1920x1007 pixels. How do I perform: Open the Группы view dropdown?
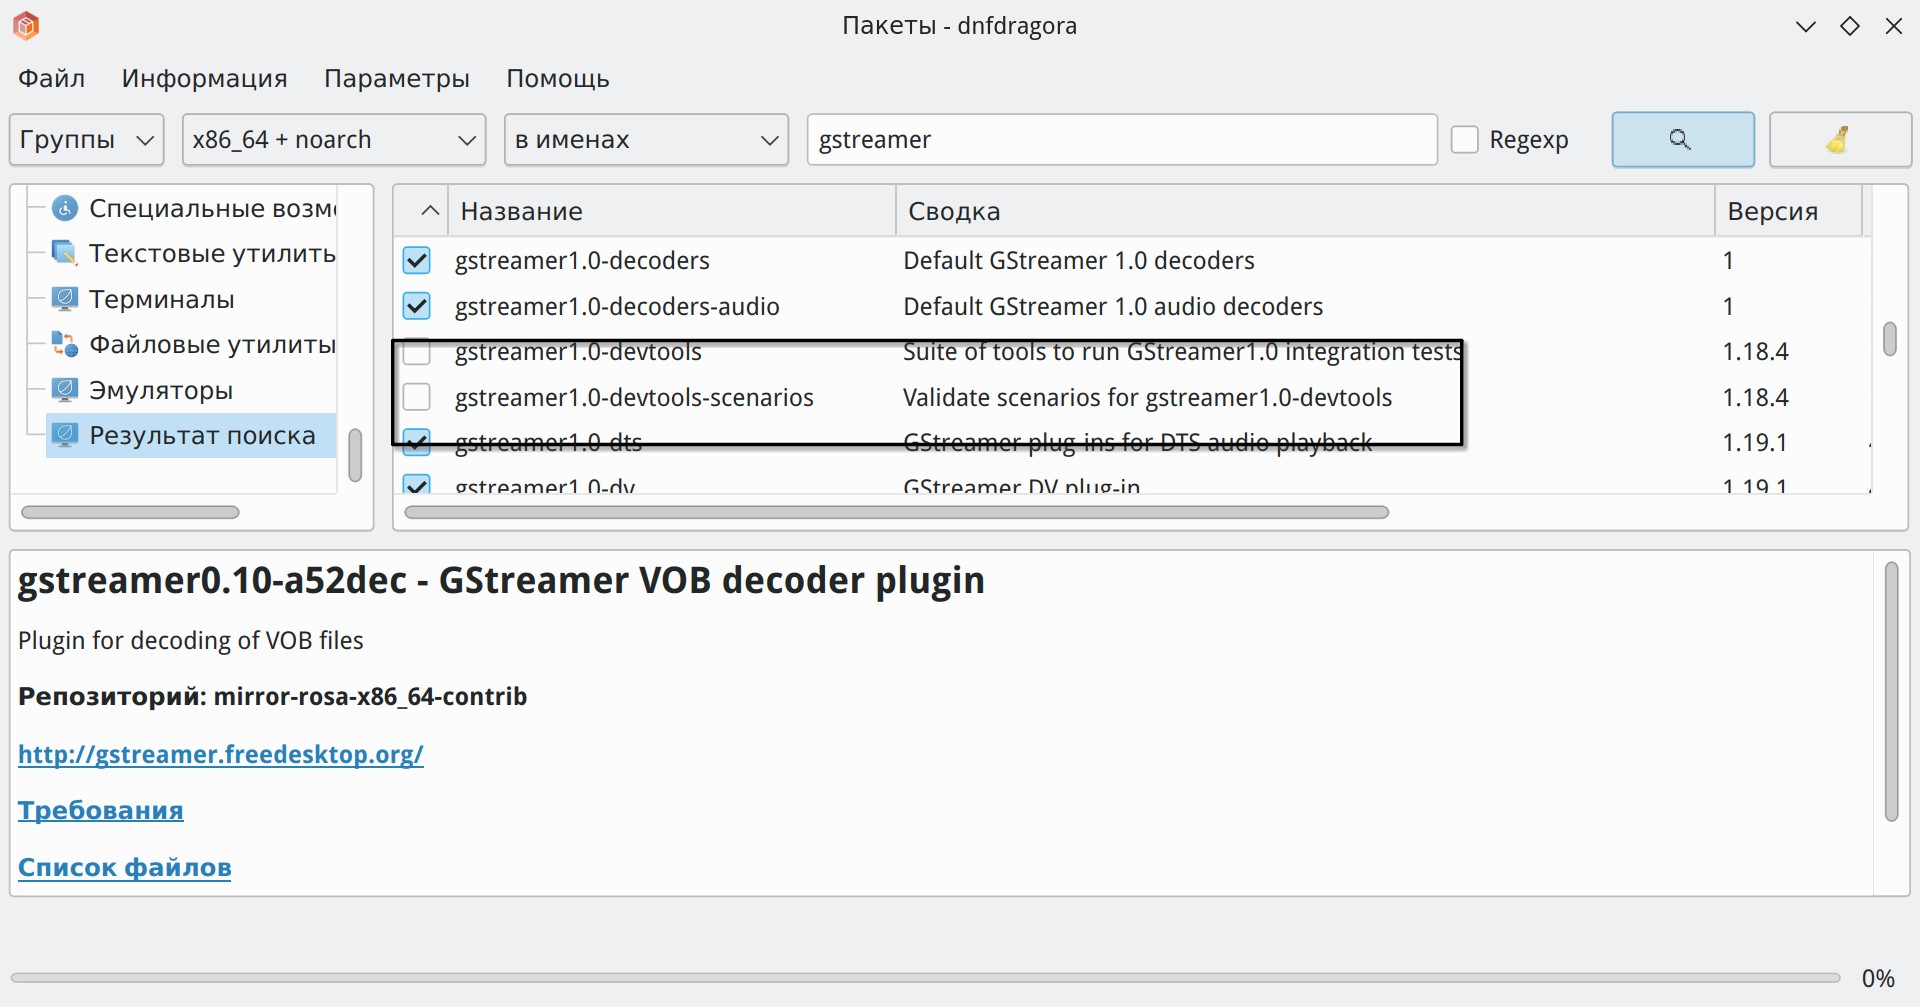pos(86,140)
